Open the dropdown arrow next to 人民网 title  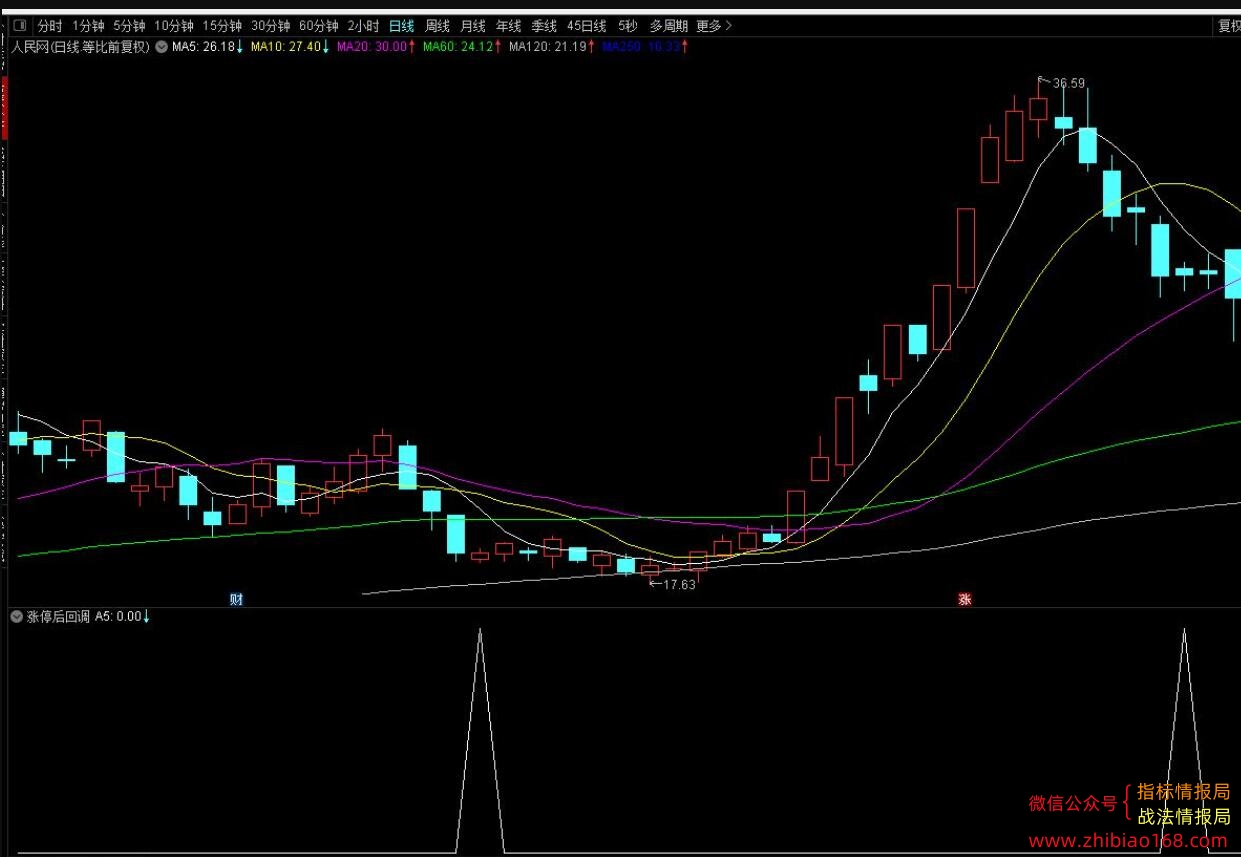pyautogui.click(x=161, y=46)
